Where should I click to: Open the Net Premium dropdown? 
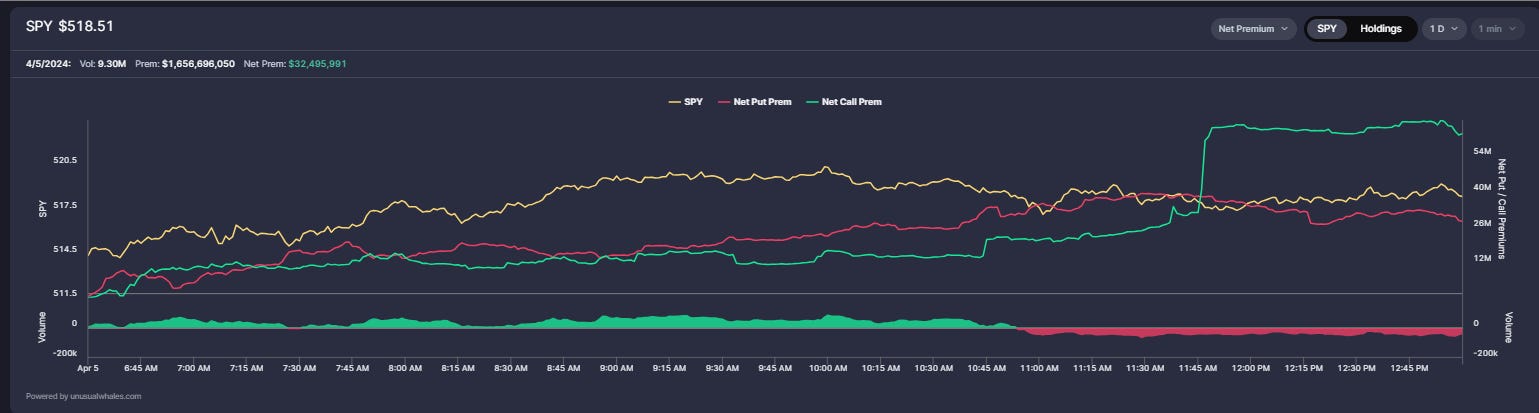pyautogui.click(x=1253, y=28)
